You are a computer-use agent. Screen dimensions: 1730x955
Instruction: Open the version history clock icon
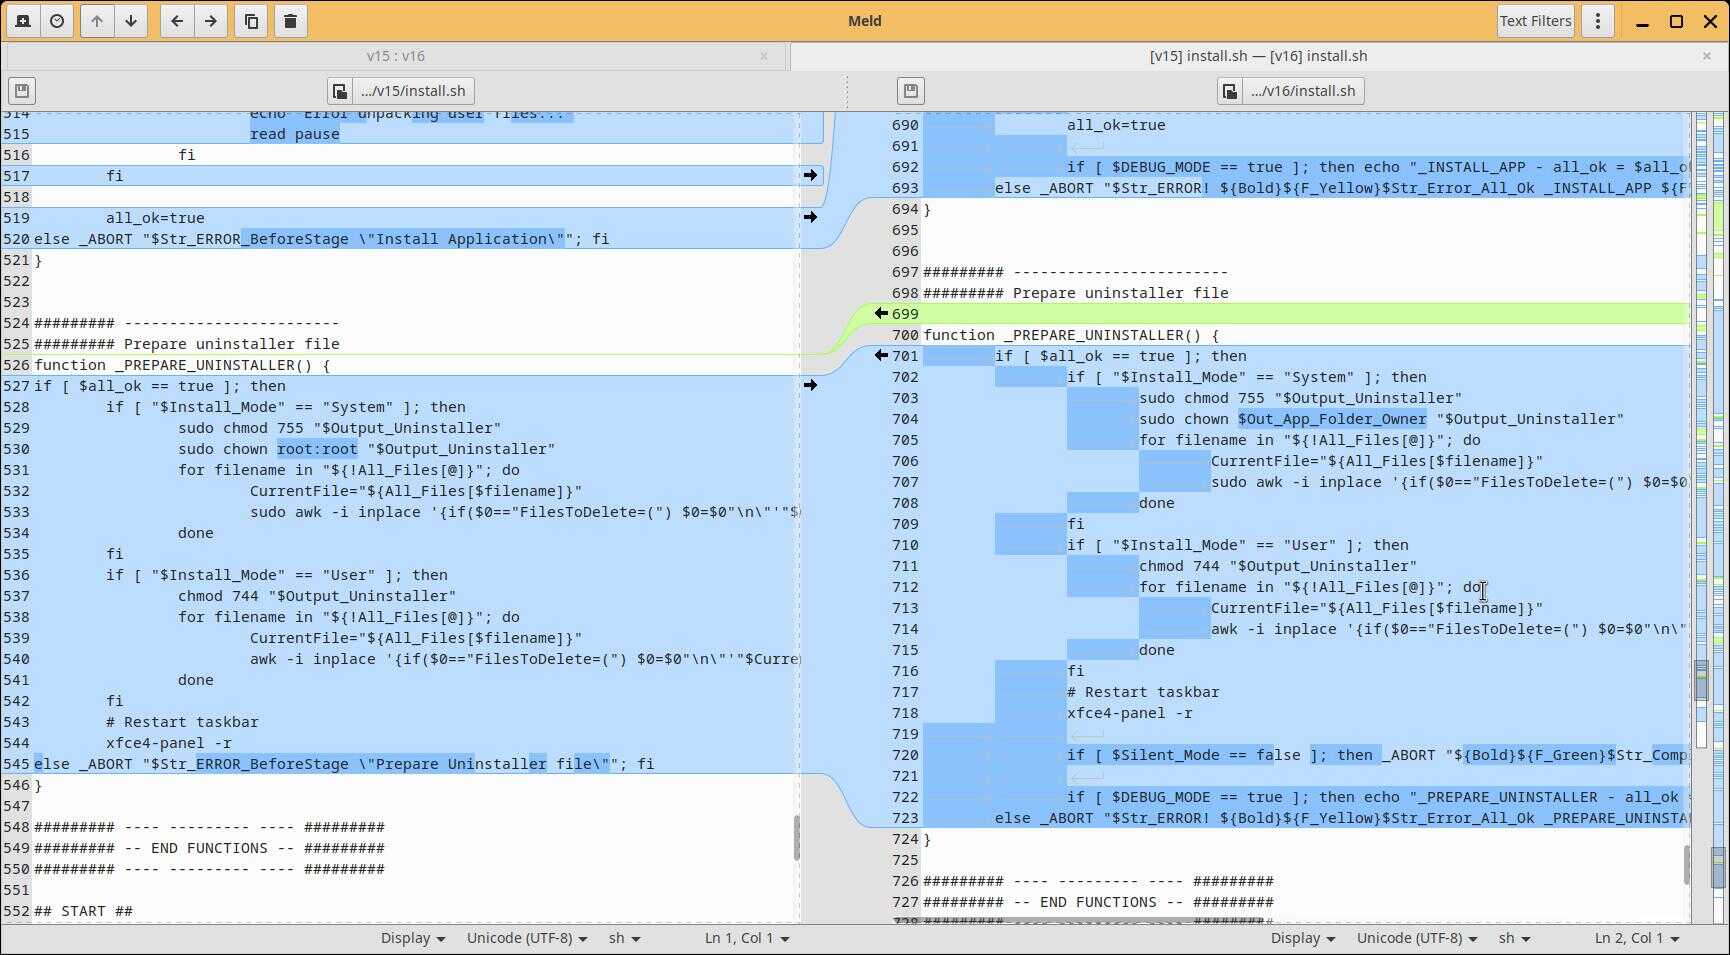click(57, 21)
